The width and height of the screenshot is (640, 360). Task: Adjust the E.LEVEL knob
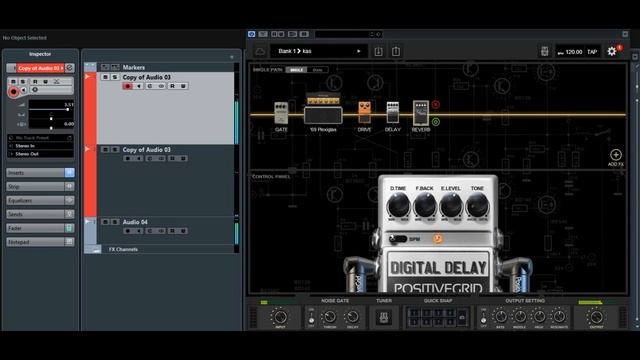(451, 205)
